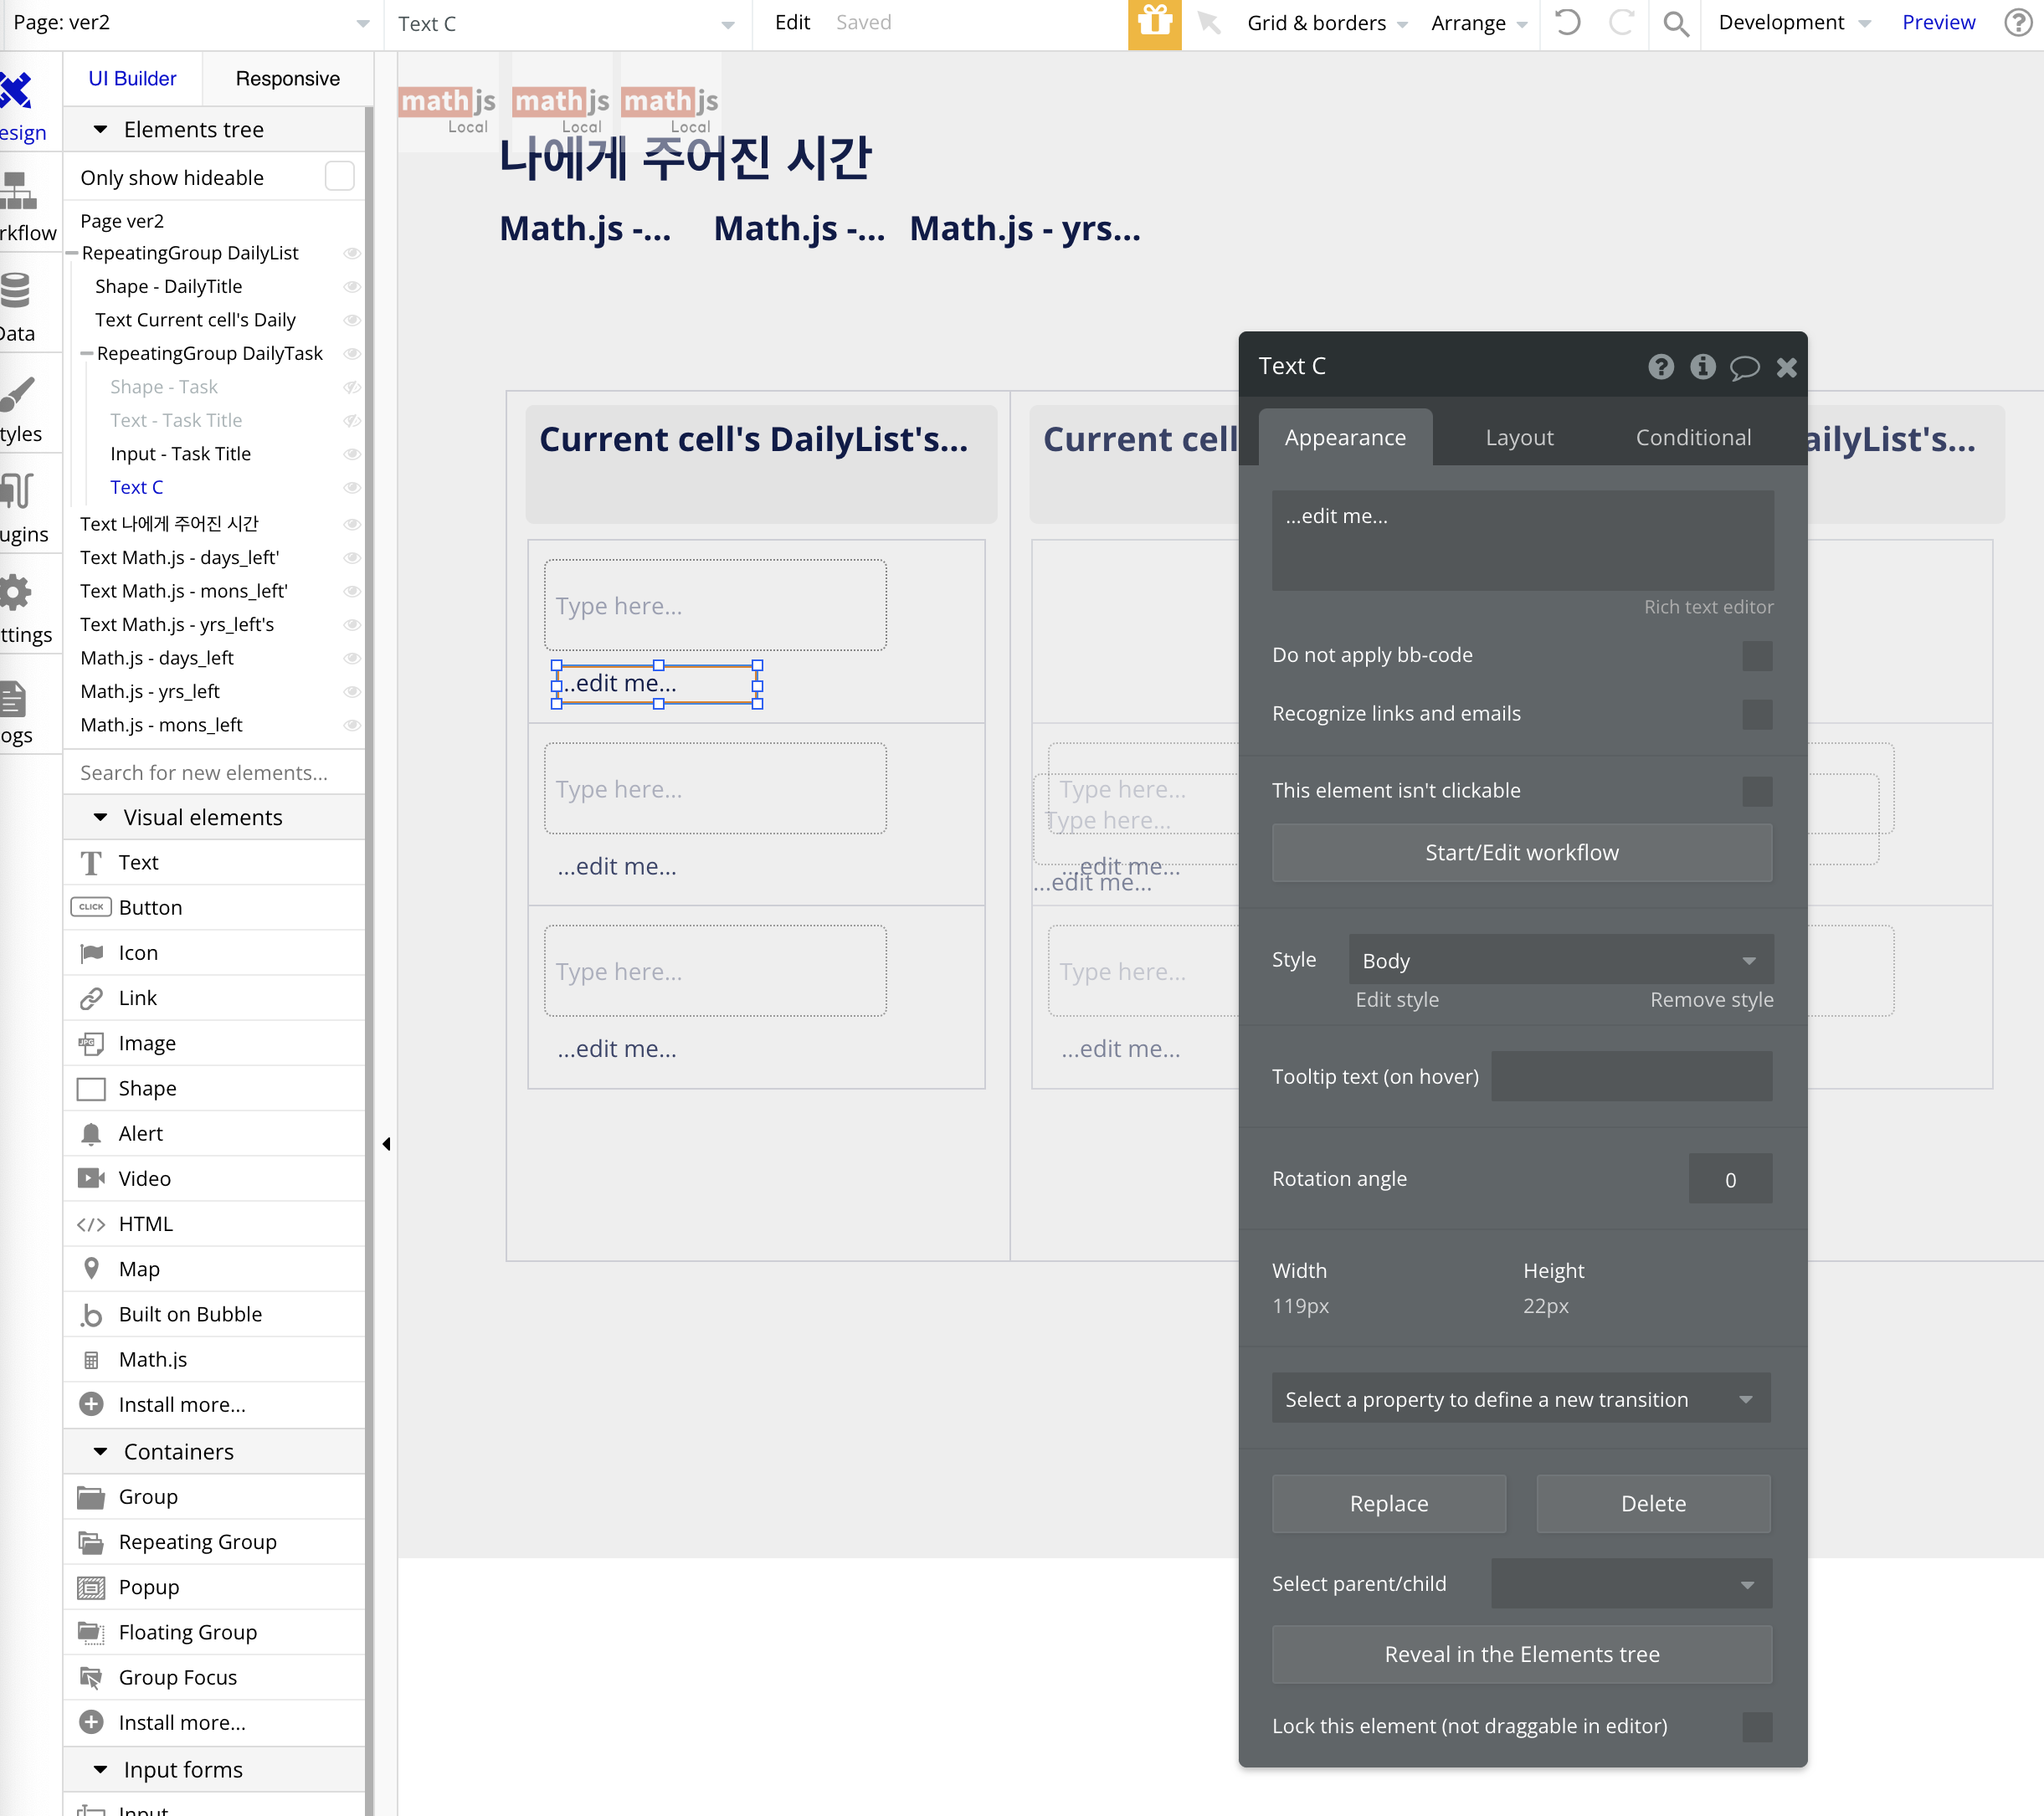Click the info icon in Text C panel
This screenshot has height=1816, width=2044.
coord(1702,367)
